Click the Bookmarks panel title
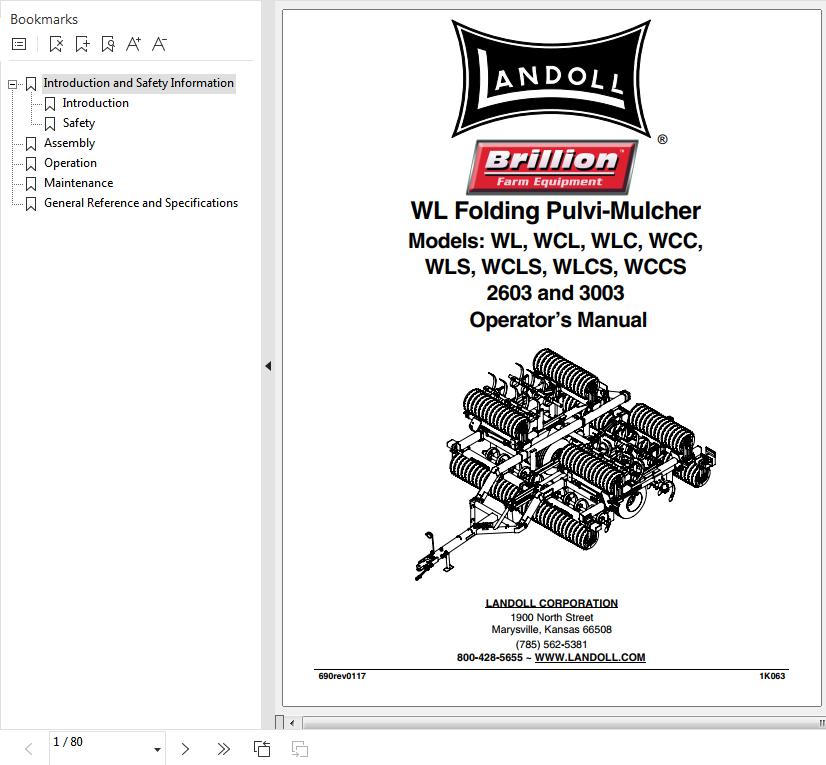Viewport: 826px width, 765px height. tap(44, 19)
